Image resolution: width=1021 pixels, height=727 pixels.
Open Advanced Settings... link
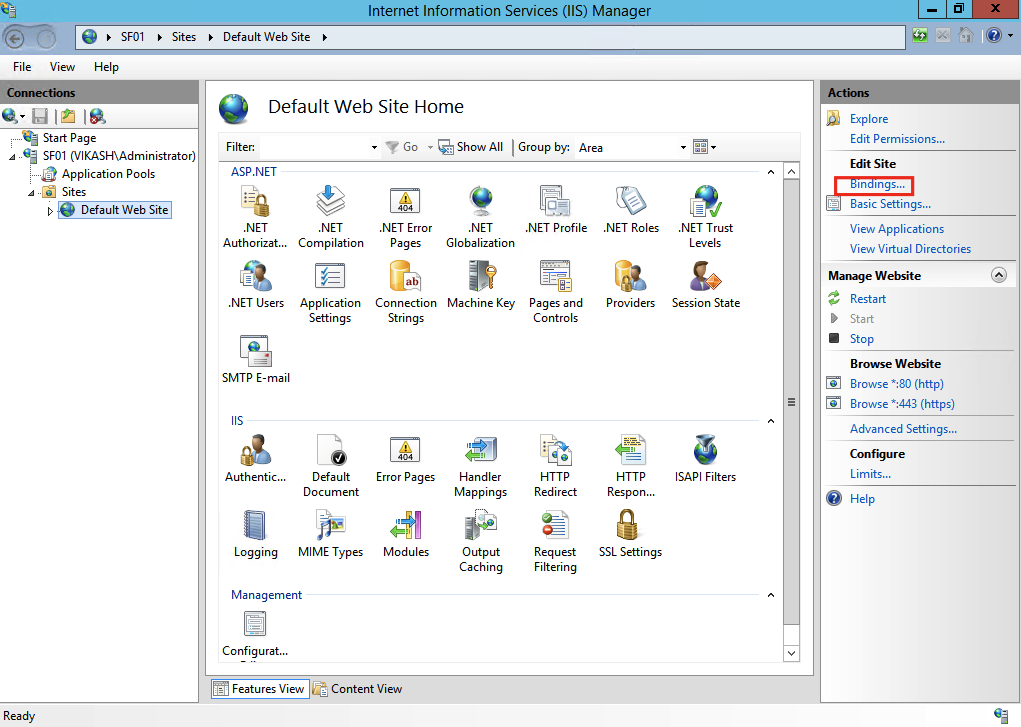coord(903,429)
